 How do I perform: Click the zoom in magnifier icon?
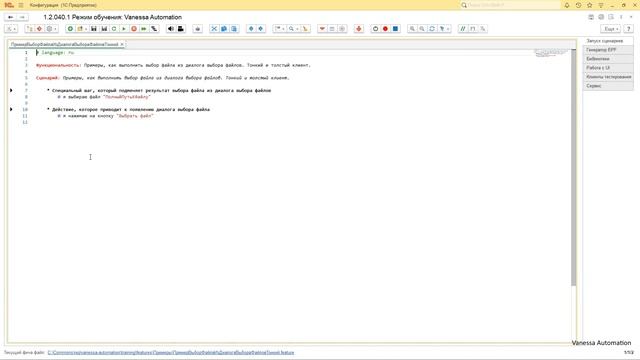[412, 29]
